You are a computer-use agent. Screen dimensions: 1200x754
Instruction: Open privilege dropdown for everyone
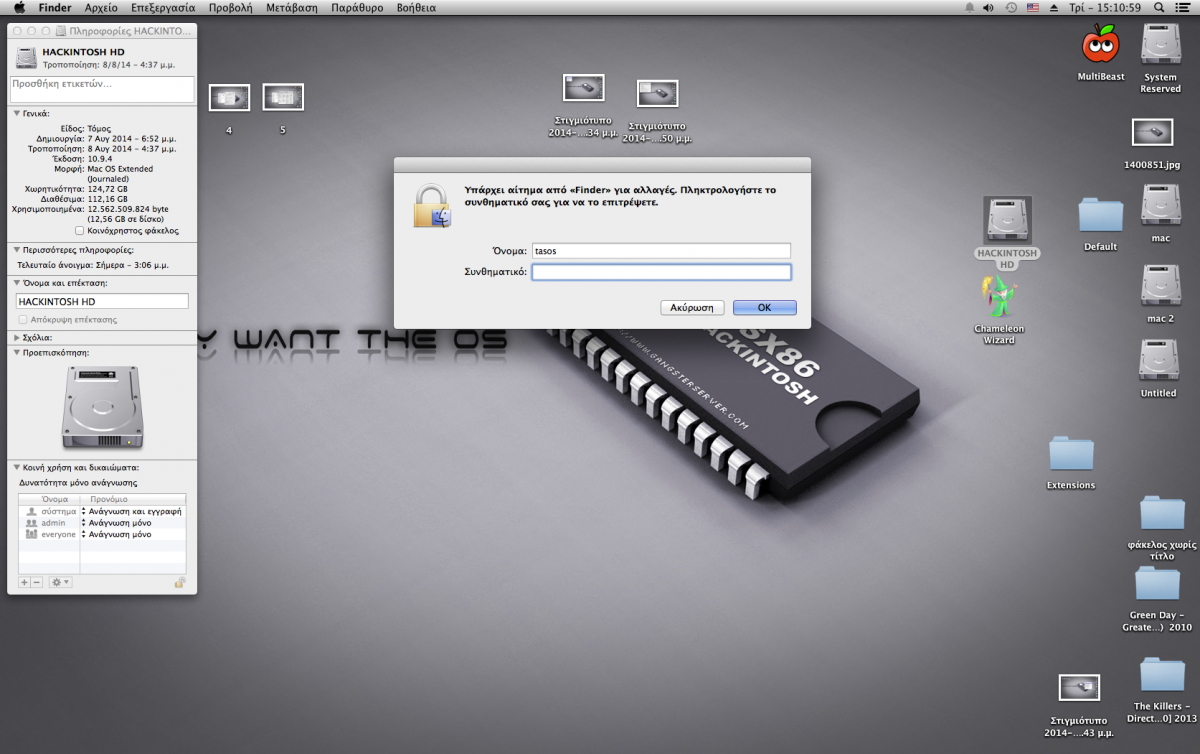pos(132,535)
